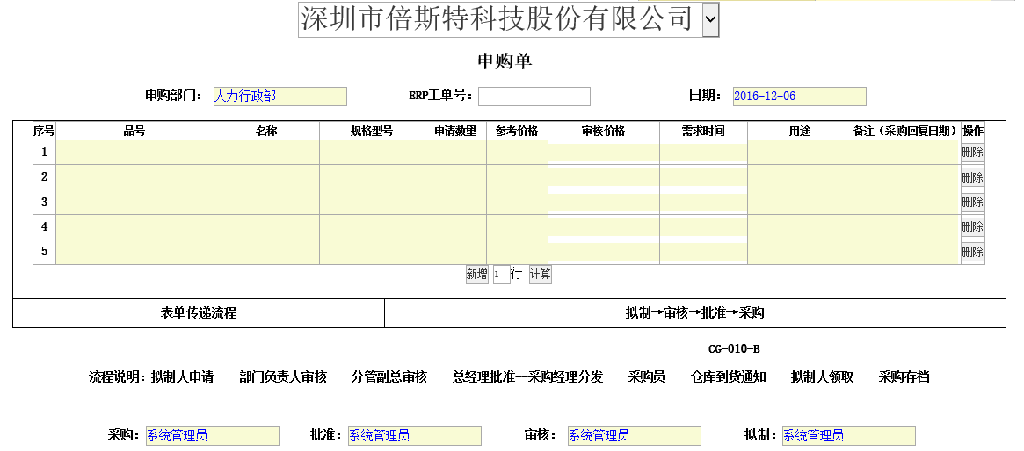Click the 需求时间 cell in row 2

[x=703, y=178]
